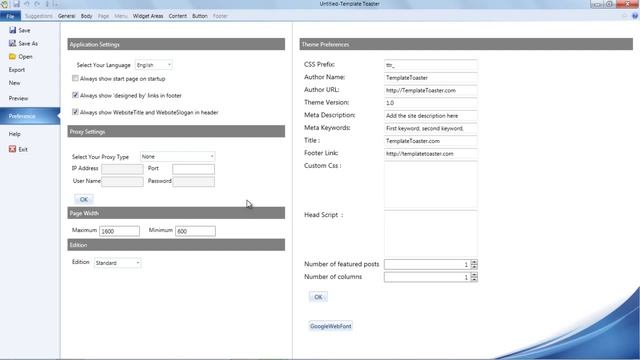The image size is (640, 360).
Task: Toggle 'Always show start page on startup'
Action: tap(75, 78)
